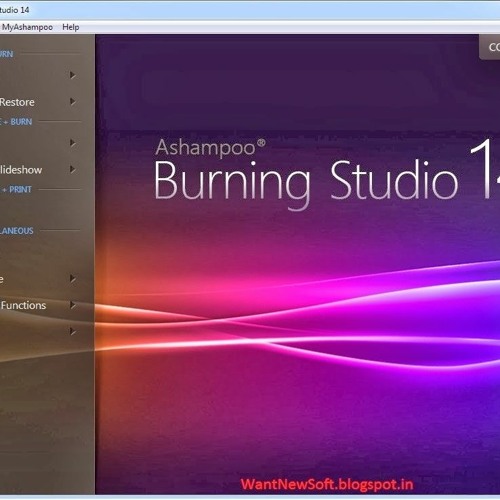The image size is (500, 500).
Task: Expand the arrow on the Slideshow row
Action: click(73, 169)
